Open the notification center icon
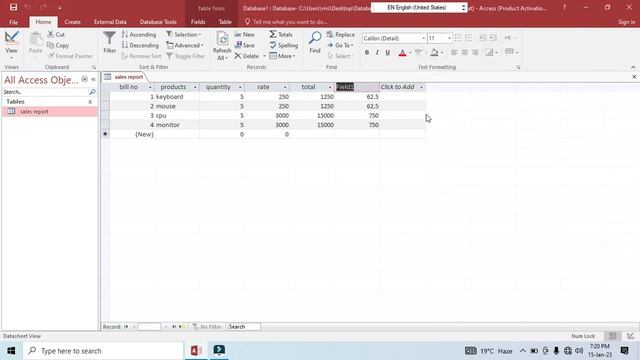 tap(624, 351)
